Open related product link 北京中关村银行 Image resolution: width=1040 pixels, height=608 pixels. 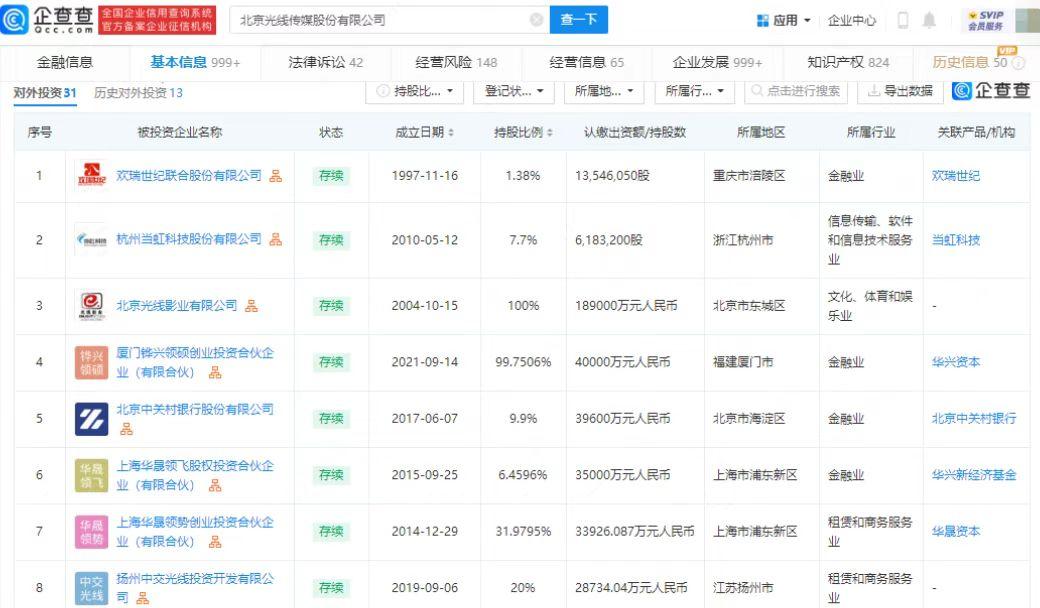pos(974,418)
